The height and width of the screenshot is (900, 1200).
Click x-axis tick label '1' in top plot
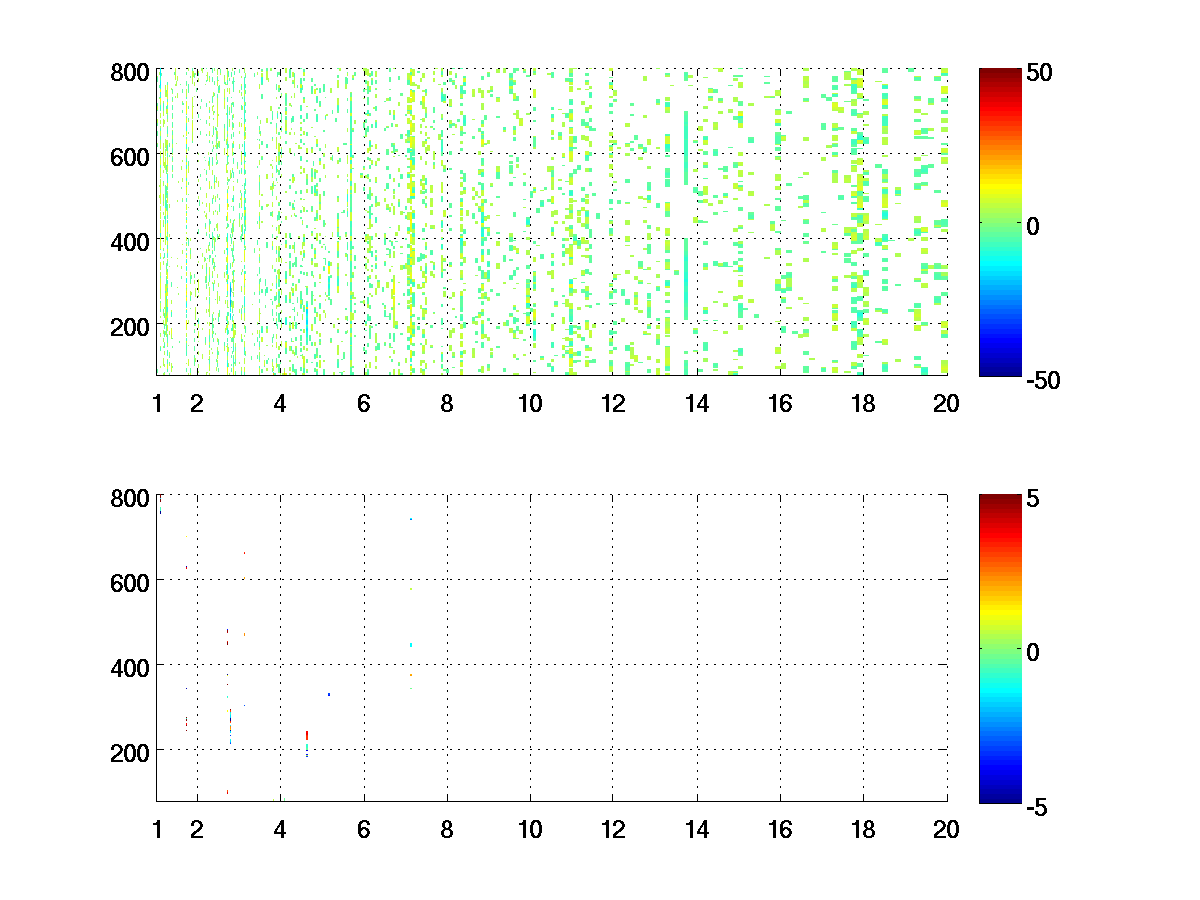[x=157, y=404]
